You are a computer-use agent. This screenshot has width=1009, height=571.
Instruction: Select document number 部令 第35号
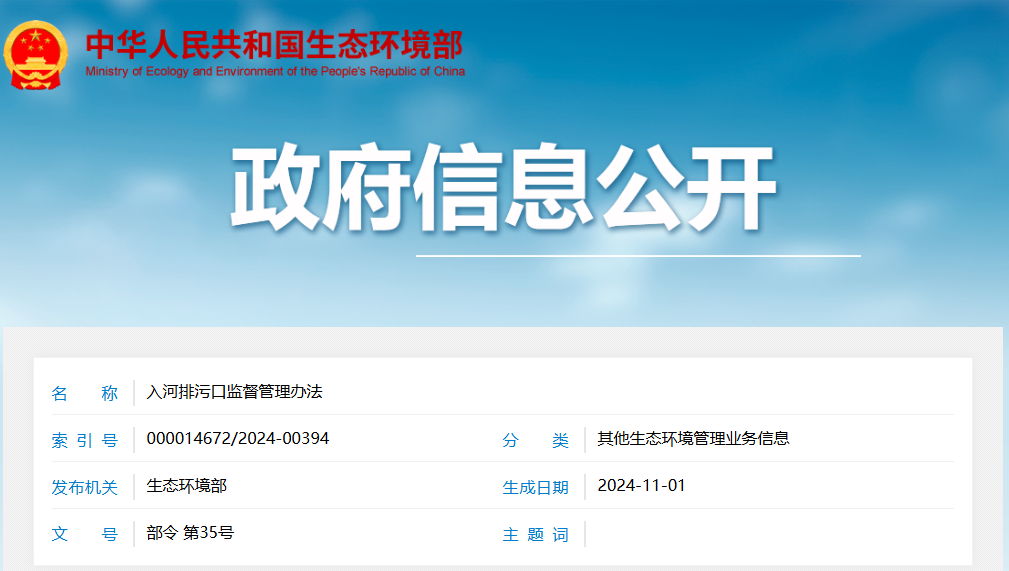point(190,532)
